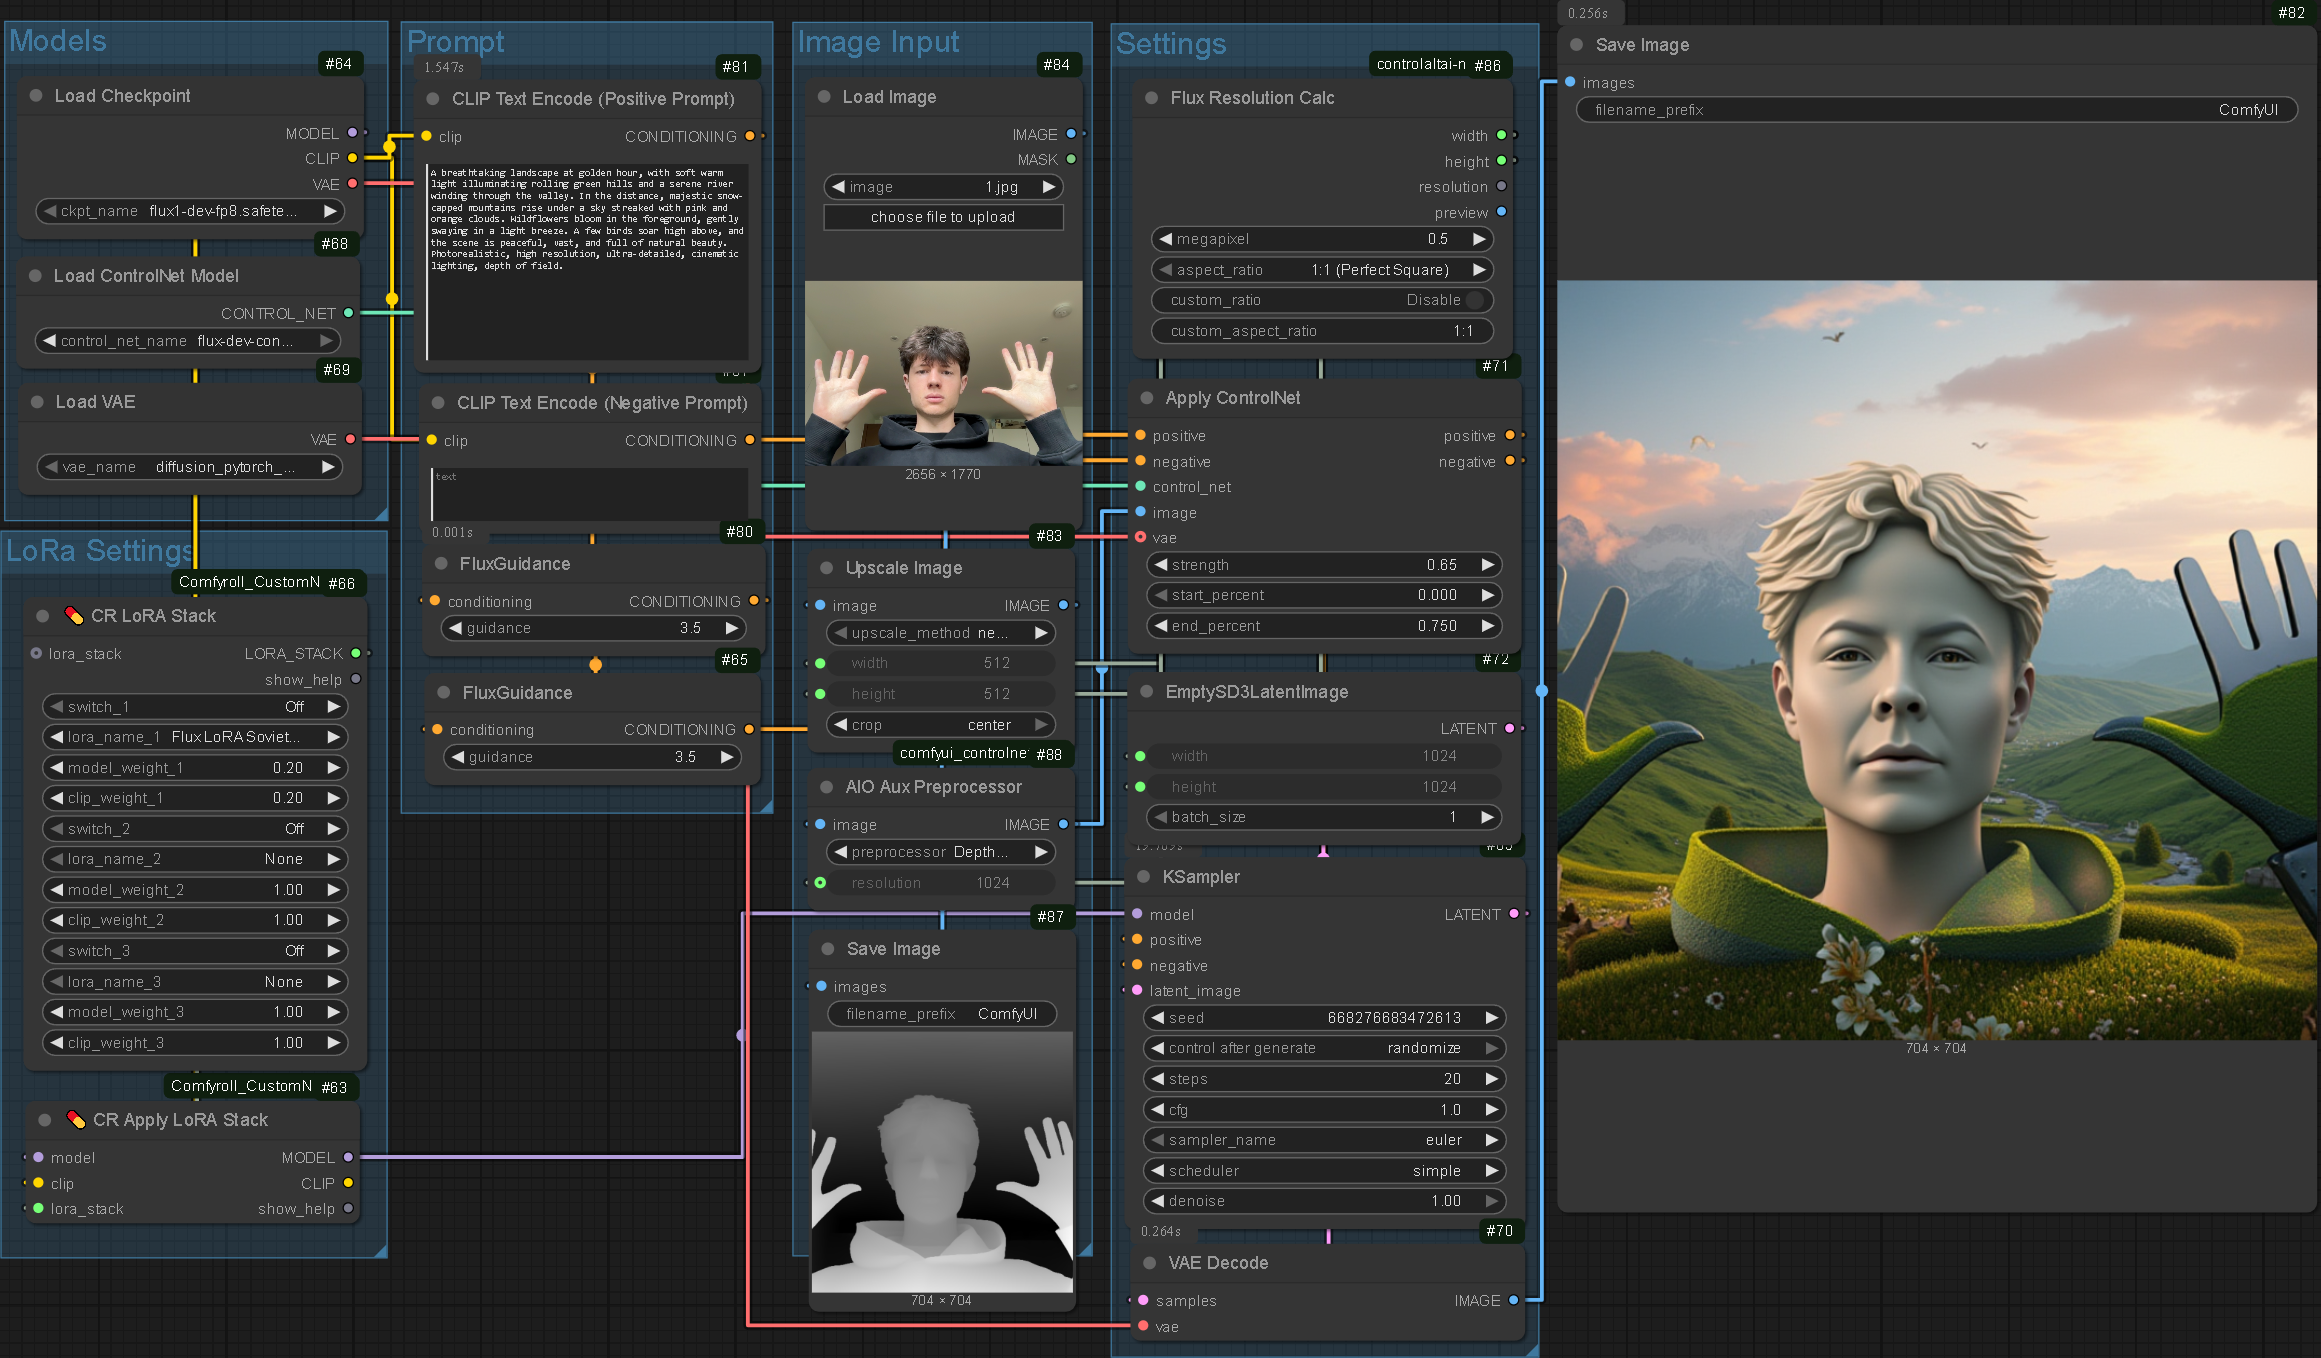Open the scheduler simple dropdown
The height and width of the screenshot is (1358, 2321).
1324,1171
